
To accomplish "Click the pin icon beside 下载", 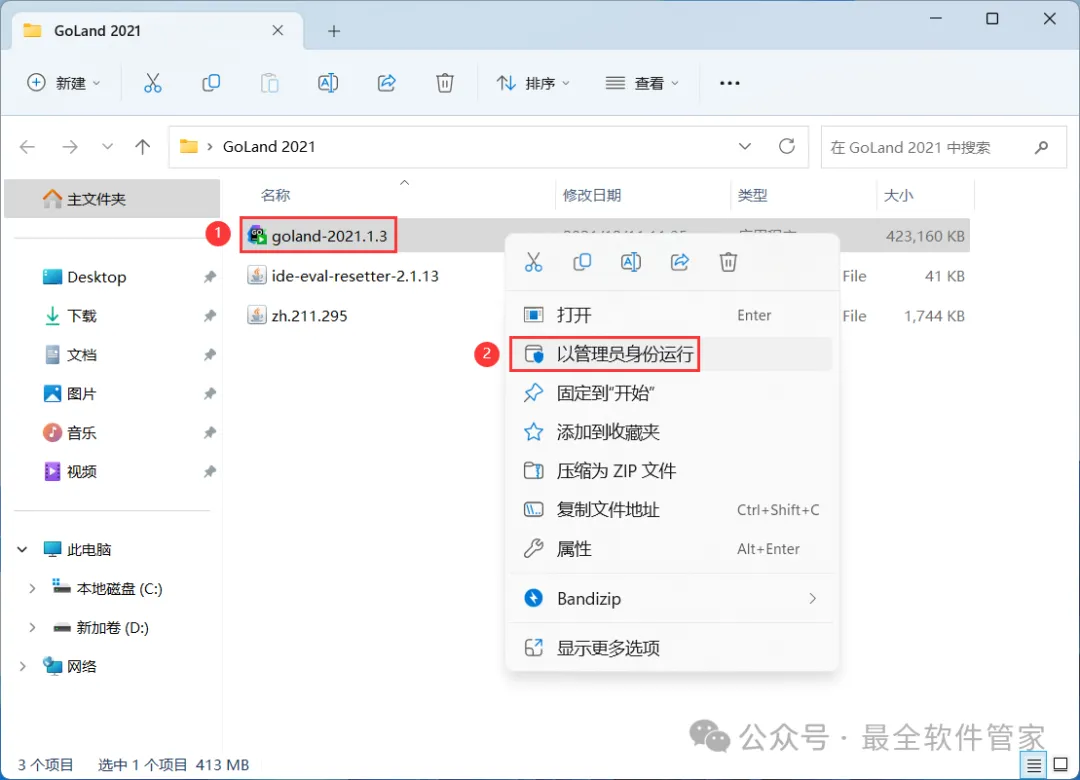I will pyautogui.click(x=209, y=316).
